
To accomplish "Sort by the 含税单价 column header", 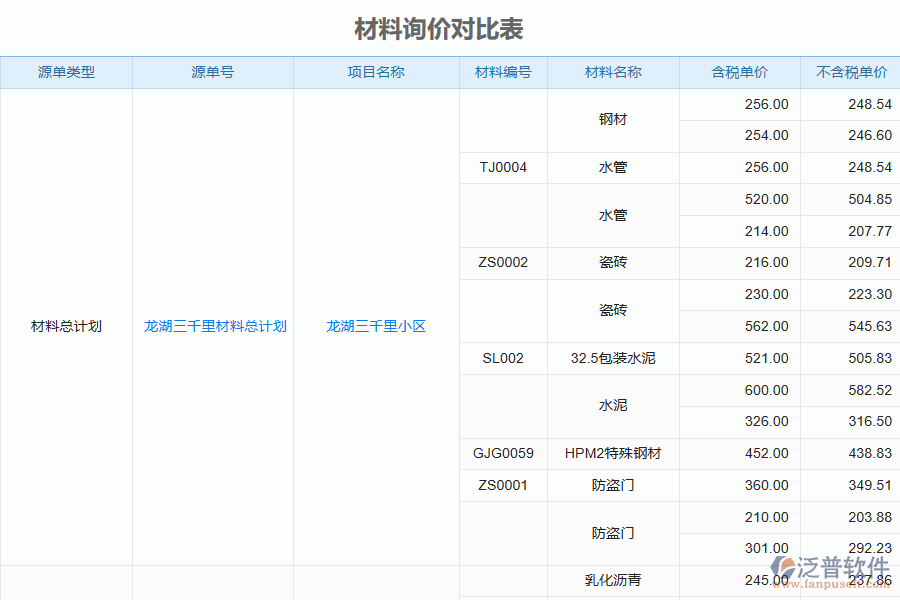I will pos(738,72).
